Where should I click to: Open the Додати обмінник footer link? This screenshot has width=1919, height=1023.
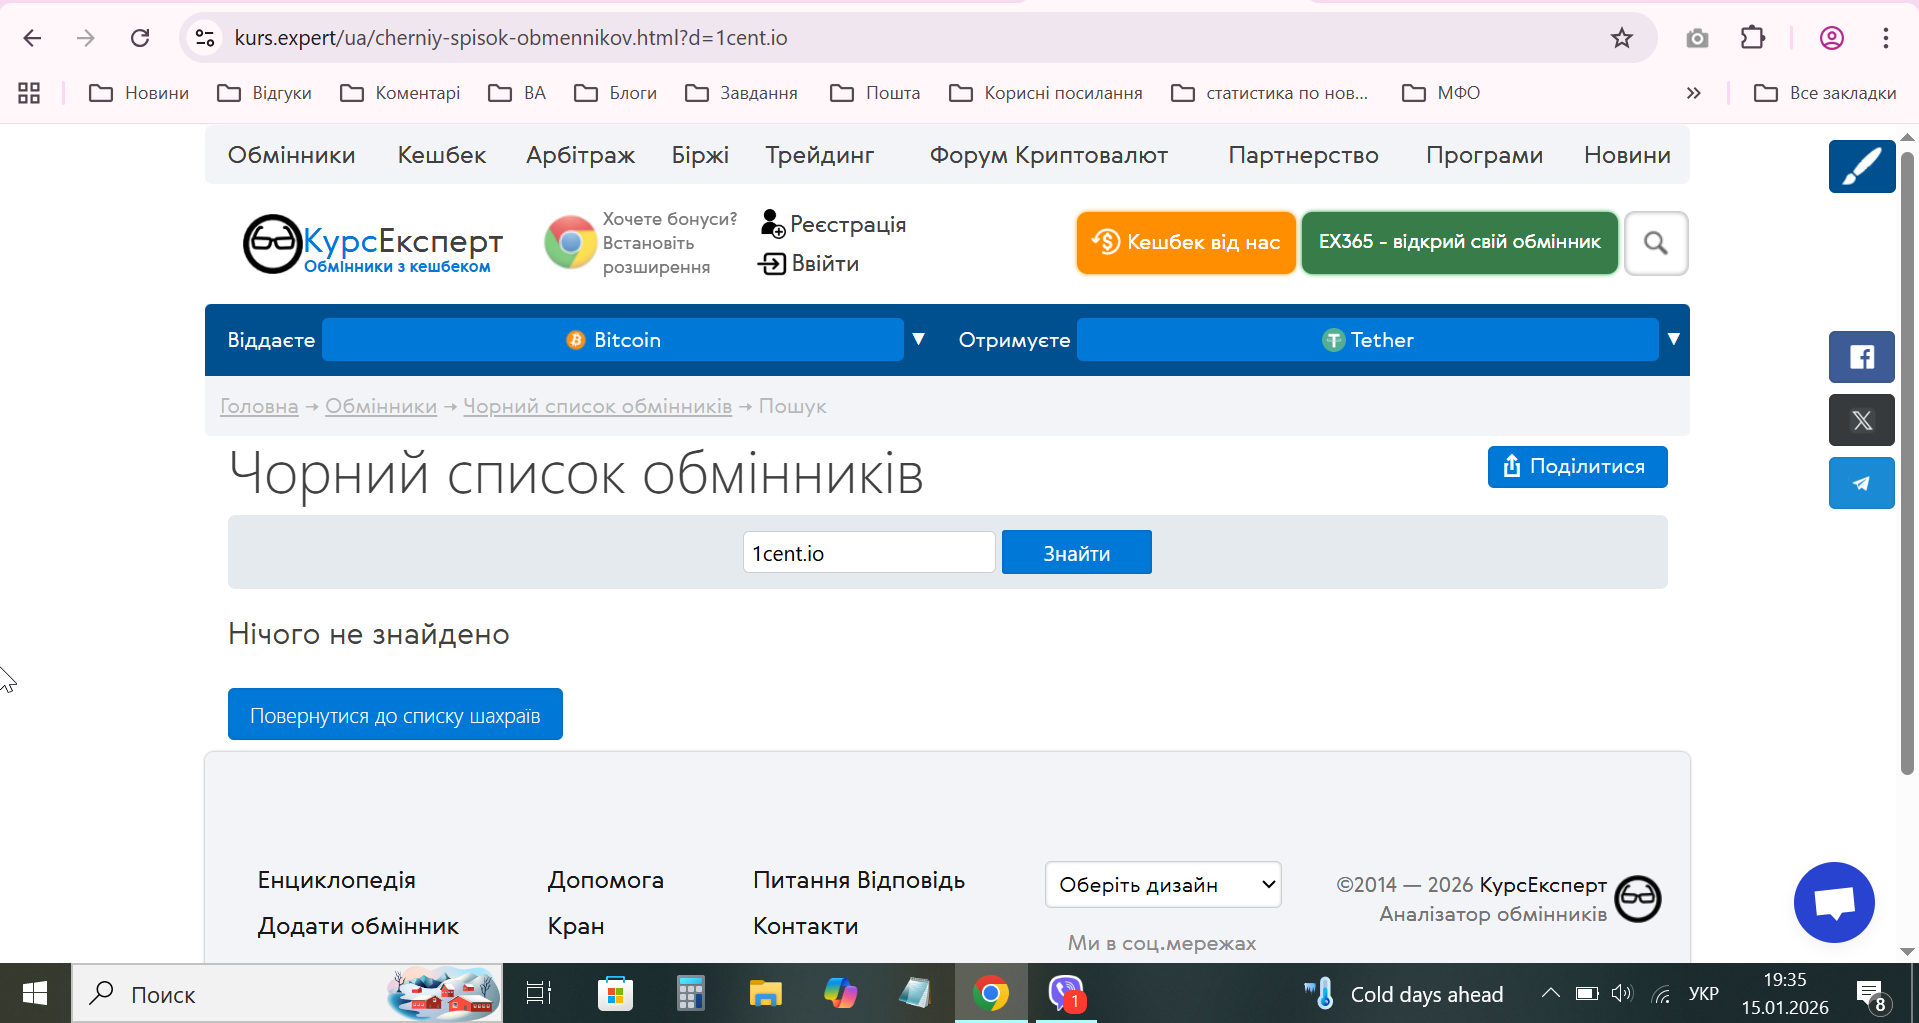pyautogui.click(x=358, y=926)
